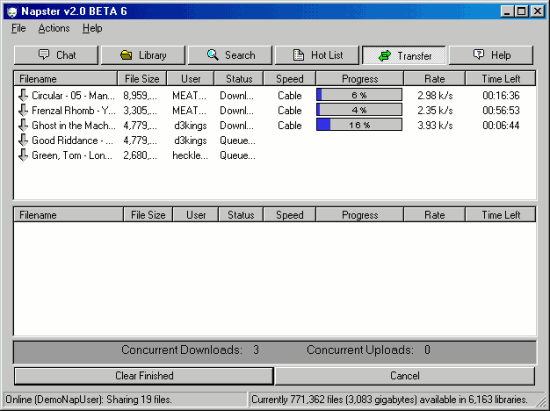Screen dimensions: 550x411
Task: Open the Actions menu
Action: tap(54, 28)
